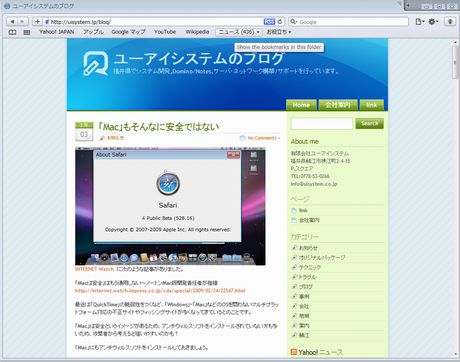Open the 「Mac」もそんなに安全ではない post title
460x362 pixels.
click(x=159, y=127)
